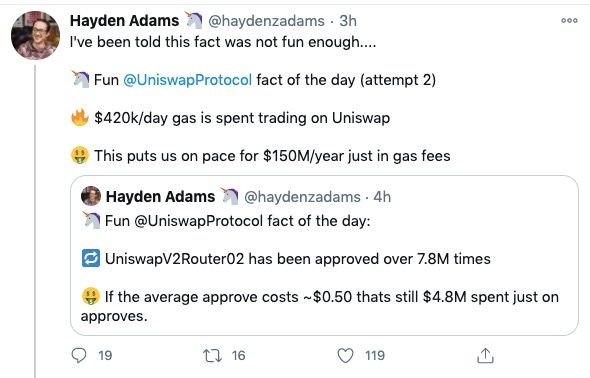Image resolution: width=590 pixels, height=378 pixels.
Task: Click the fire emoji before $420k/day
Action: click(80, 117)
